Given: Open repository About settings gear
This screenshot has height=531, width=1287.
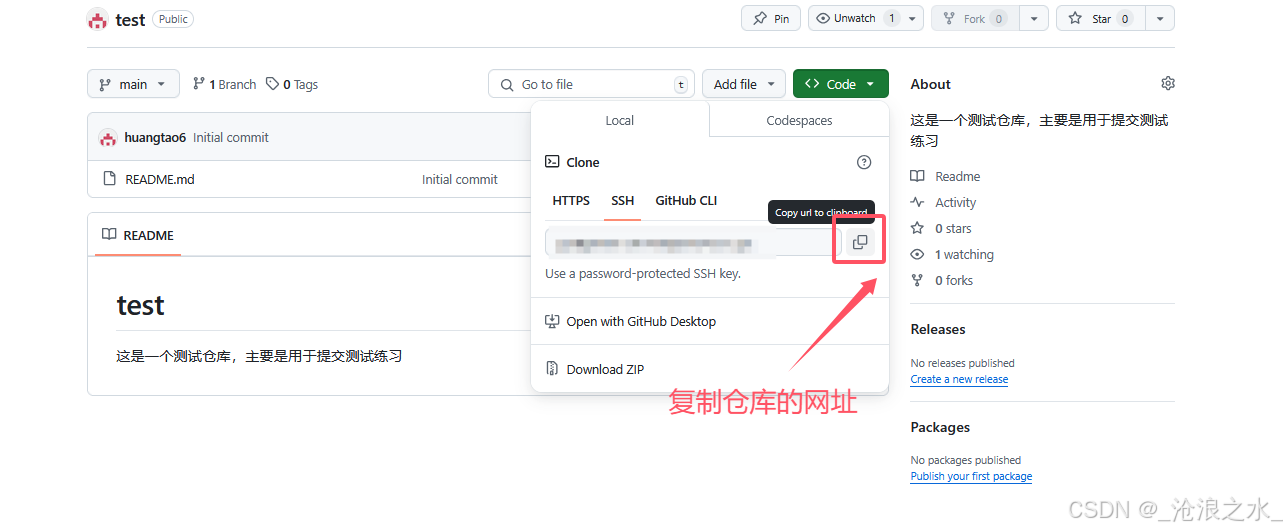Looking at the screenshot, I should pyautogui.click(x=1167, y=84).
